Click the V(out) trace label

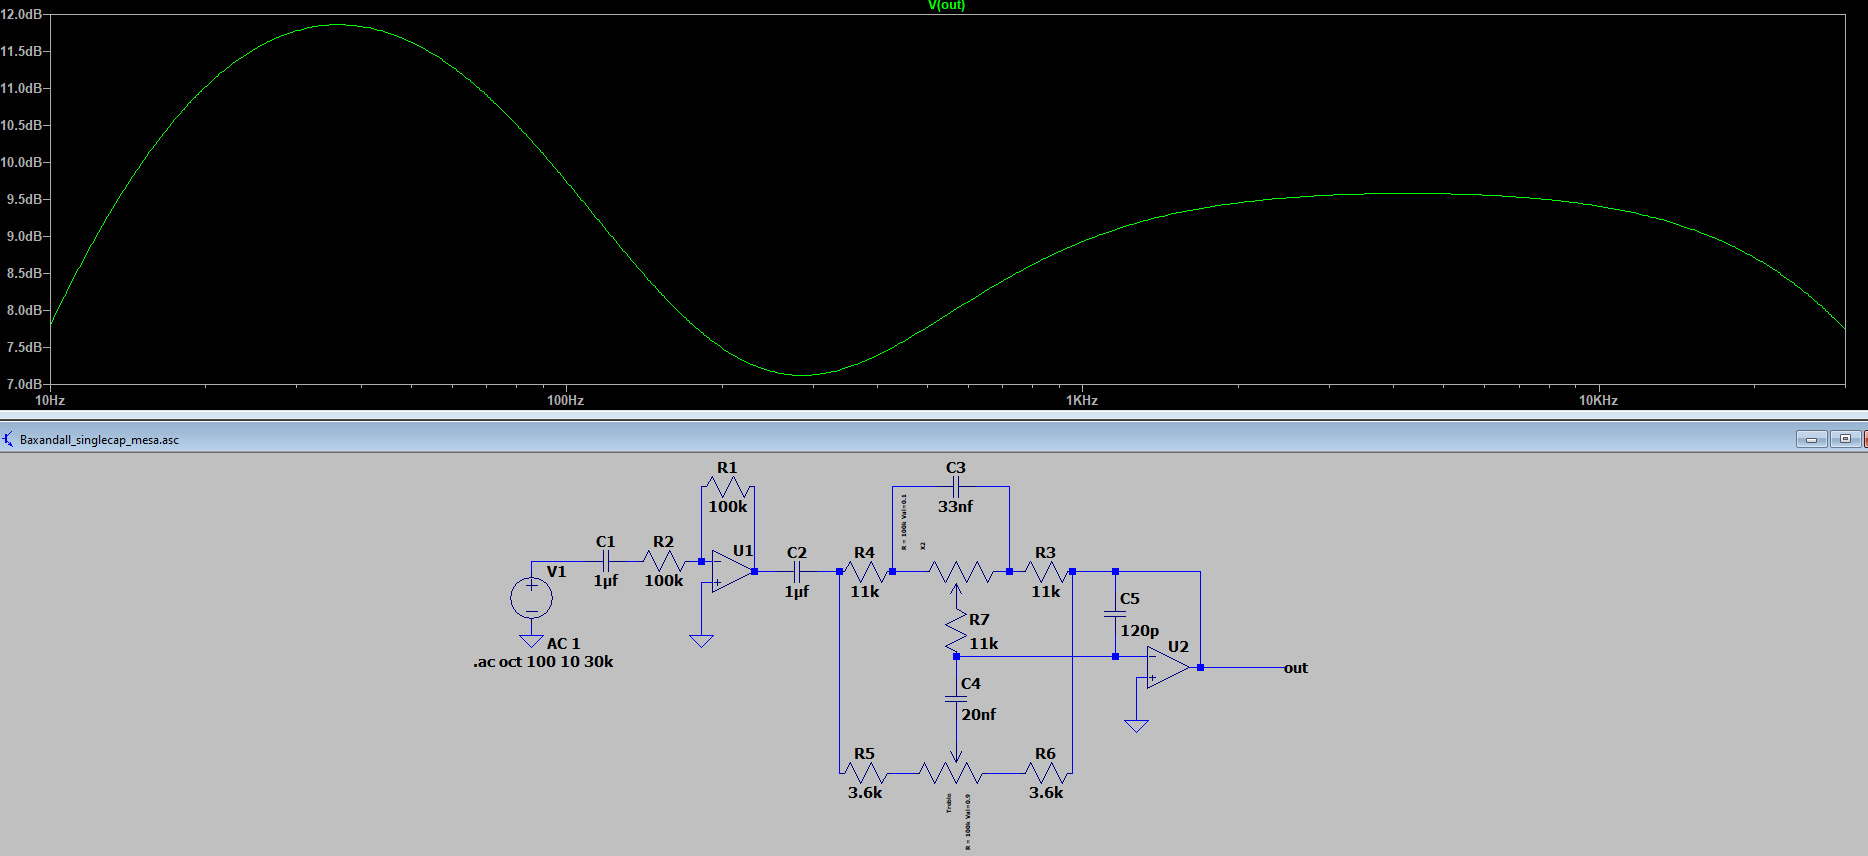click(x=947, y=5)
